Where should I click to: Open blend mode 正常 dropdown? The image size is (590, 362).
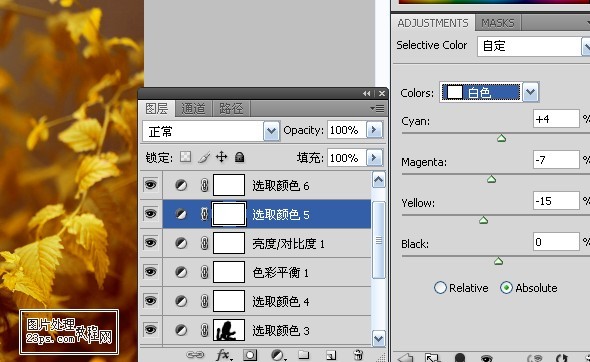click(x=271, y=131)
